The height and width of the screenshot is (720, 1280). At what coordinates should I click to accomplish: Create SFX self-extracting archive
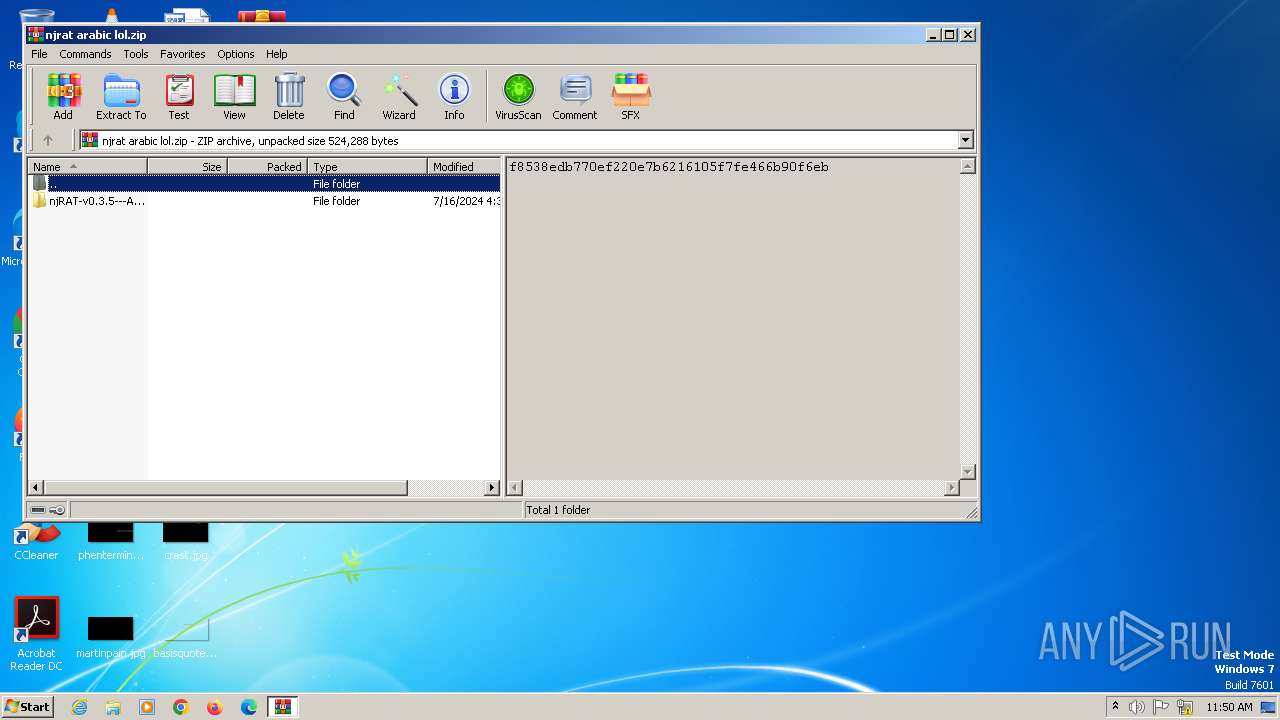(631, 97)
